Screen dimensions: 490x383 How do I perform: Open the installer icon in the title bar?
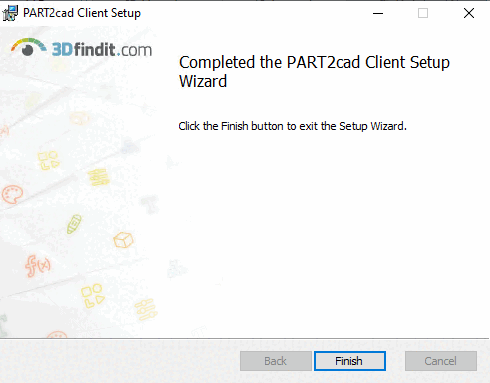[x=10, y=13]
